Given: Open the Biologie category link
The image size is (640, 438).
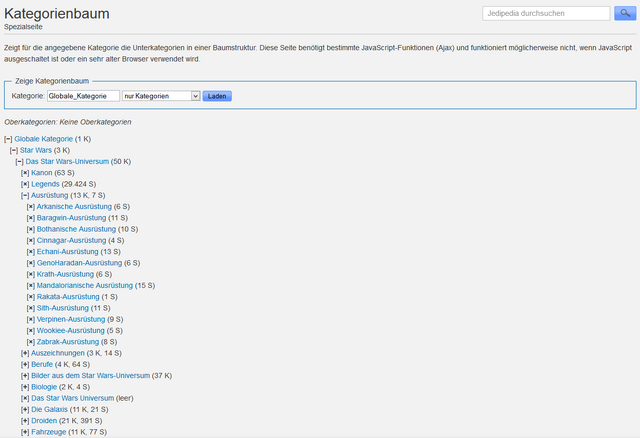Looking at the screenshot, I should coord(44,387).
